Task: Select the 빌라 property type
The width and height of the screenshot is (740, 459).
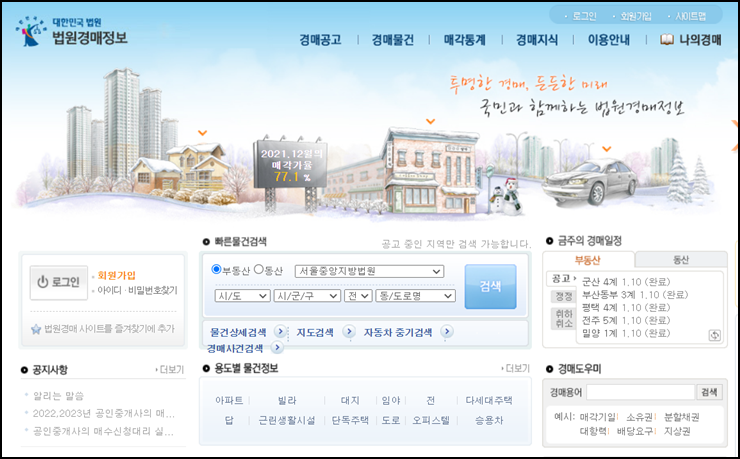Action: pos(287,401)
